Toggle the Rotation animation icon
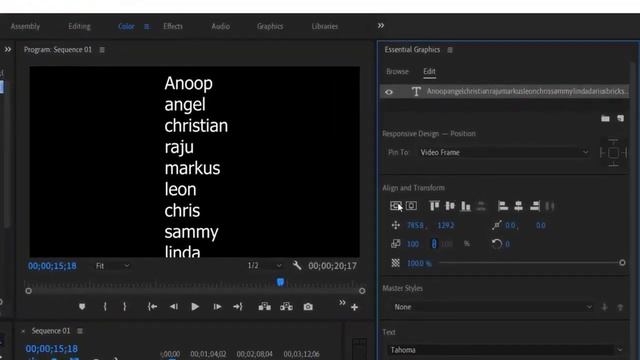This screenshot has width=640, height=360. (496, 244)
